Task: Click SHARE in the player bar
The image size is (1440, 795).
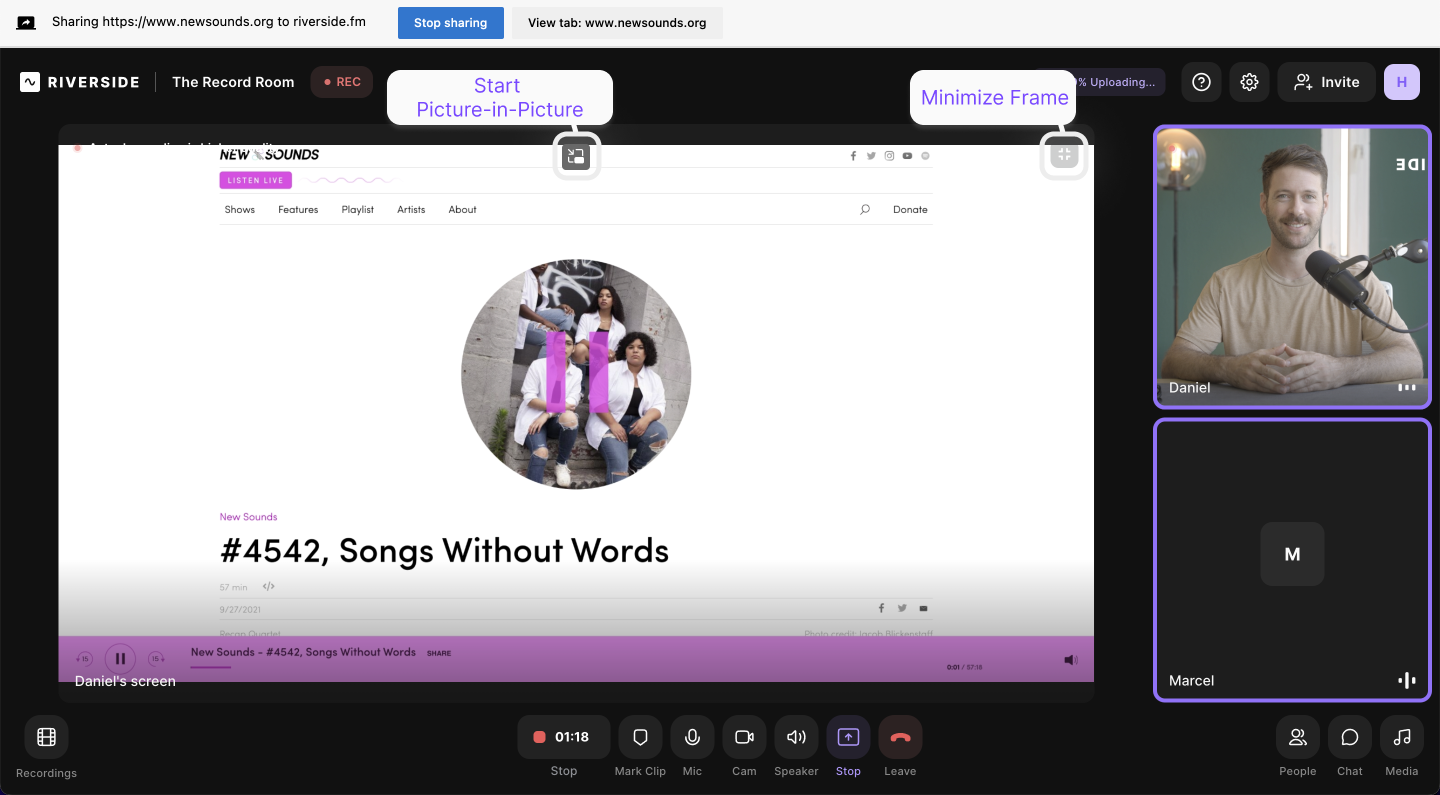Action: pos(439,654)
